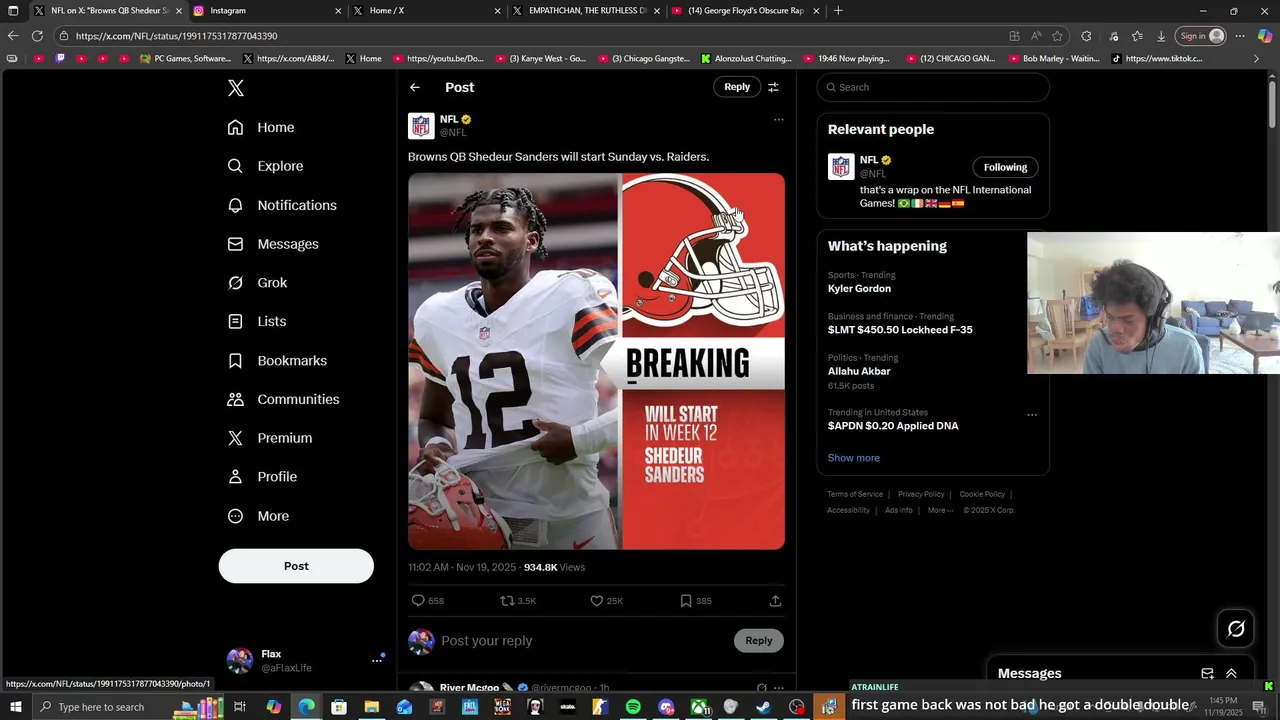The height and width of the screenshot is (720, 1280).
Task: Go to Home in the X sidebar
Action: coord(261,127)
